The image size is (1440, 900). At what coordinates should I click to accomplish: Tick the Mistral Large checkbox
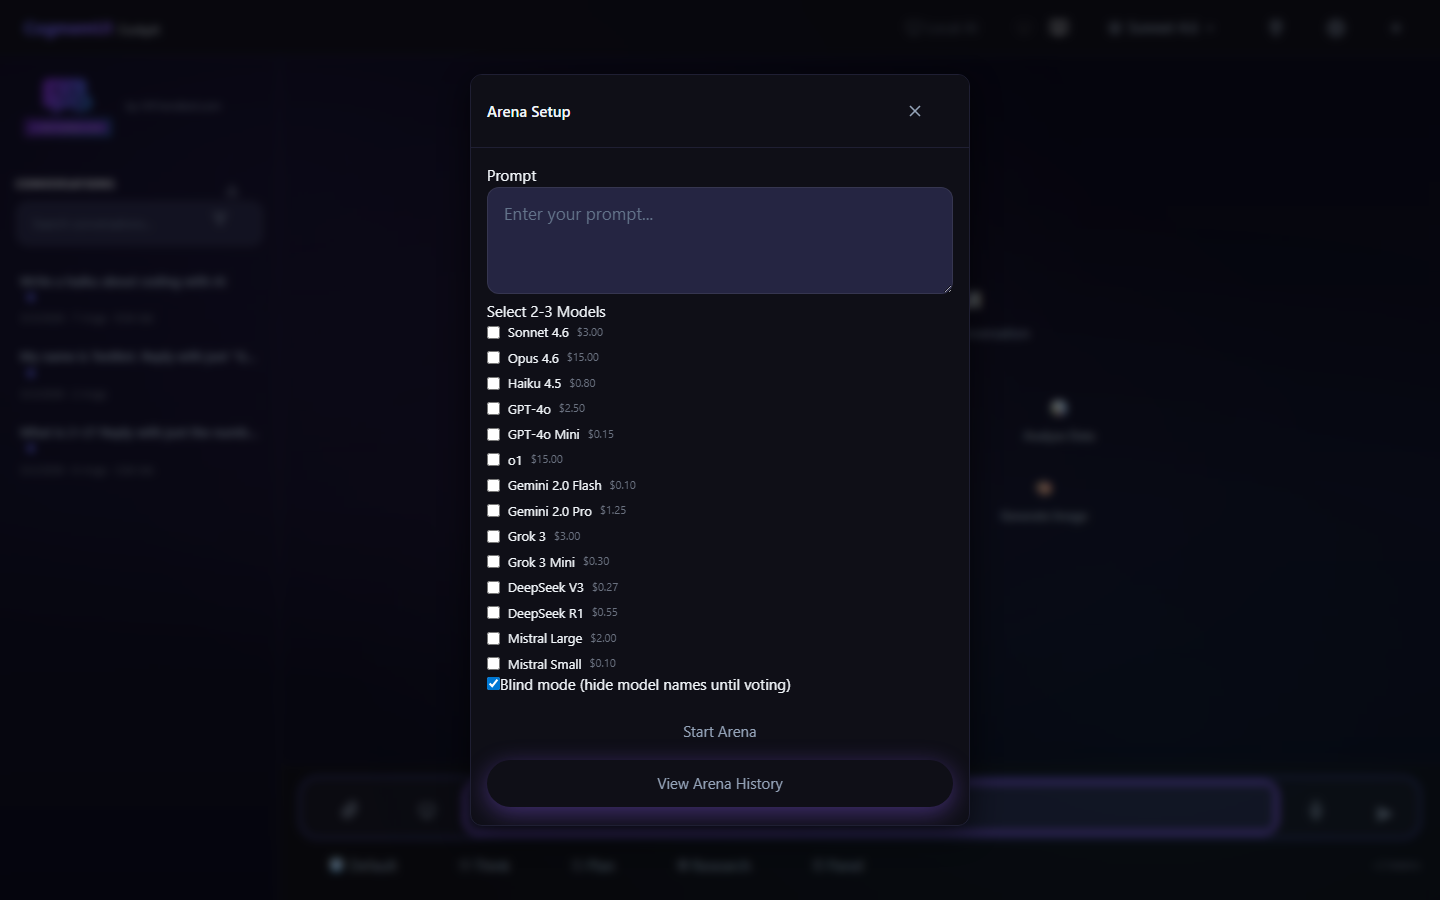pyautogui.click(x=493, y=638)
